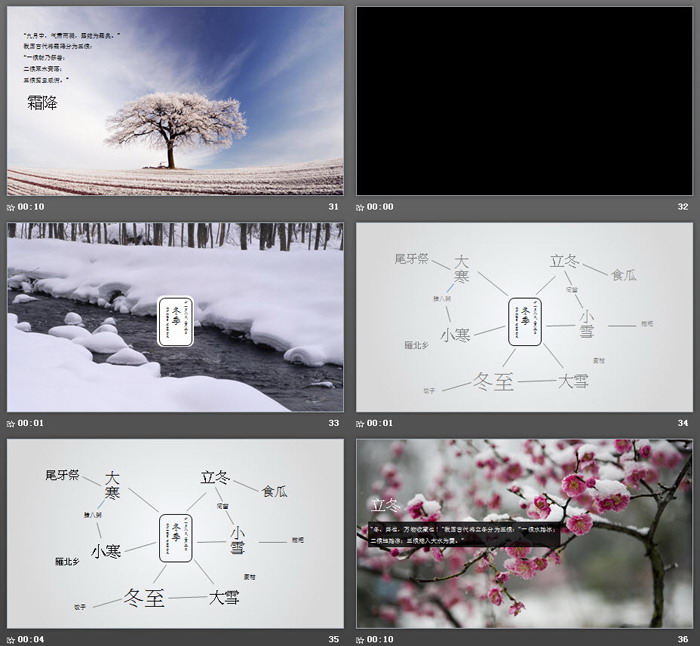Select slide 34 with the gray mind map

pyautogui.click(x=524, y=317)
